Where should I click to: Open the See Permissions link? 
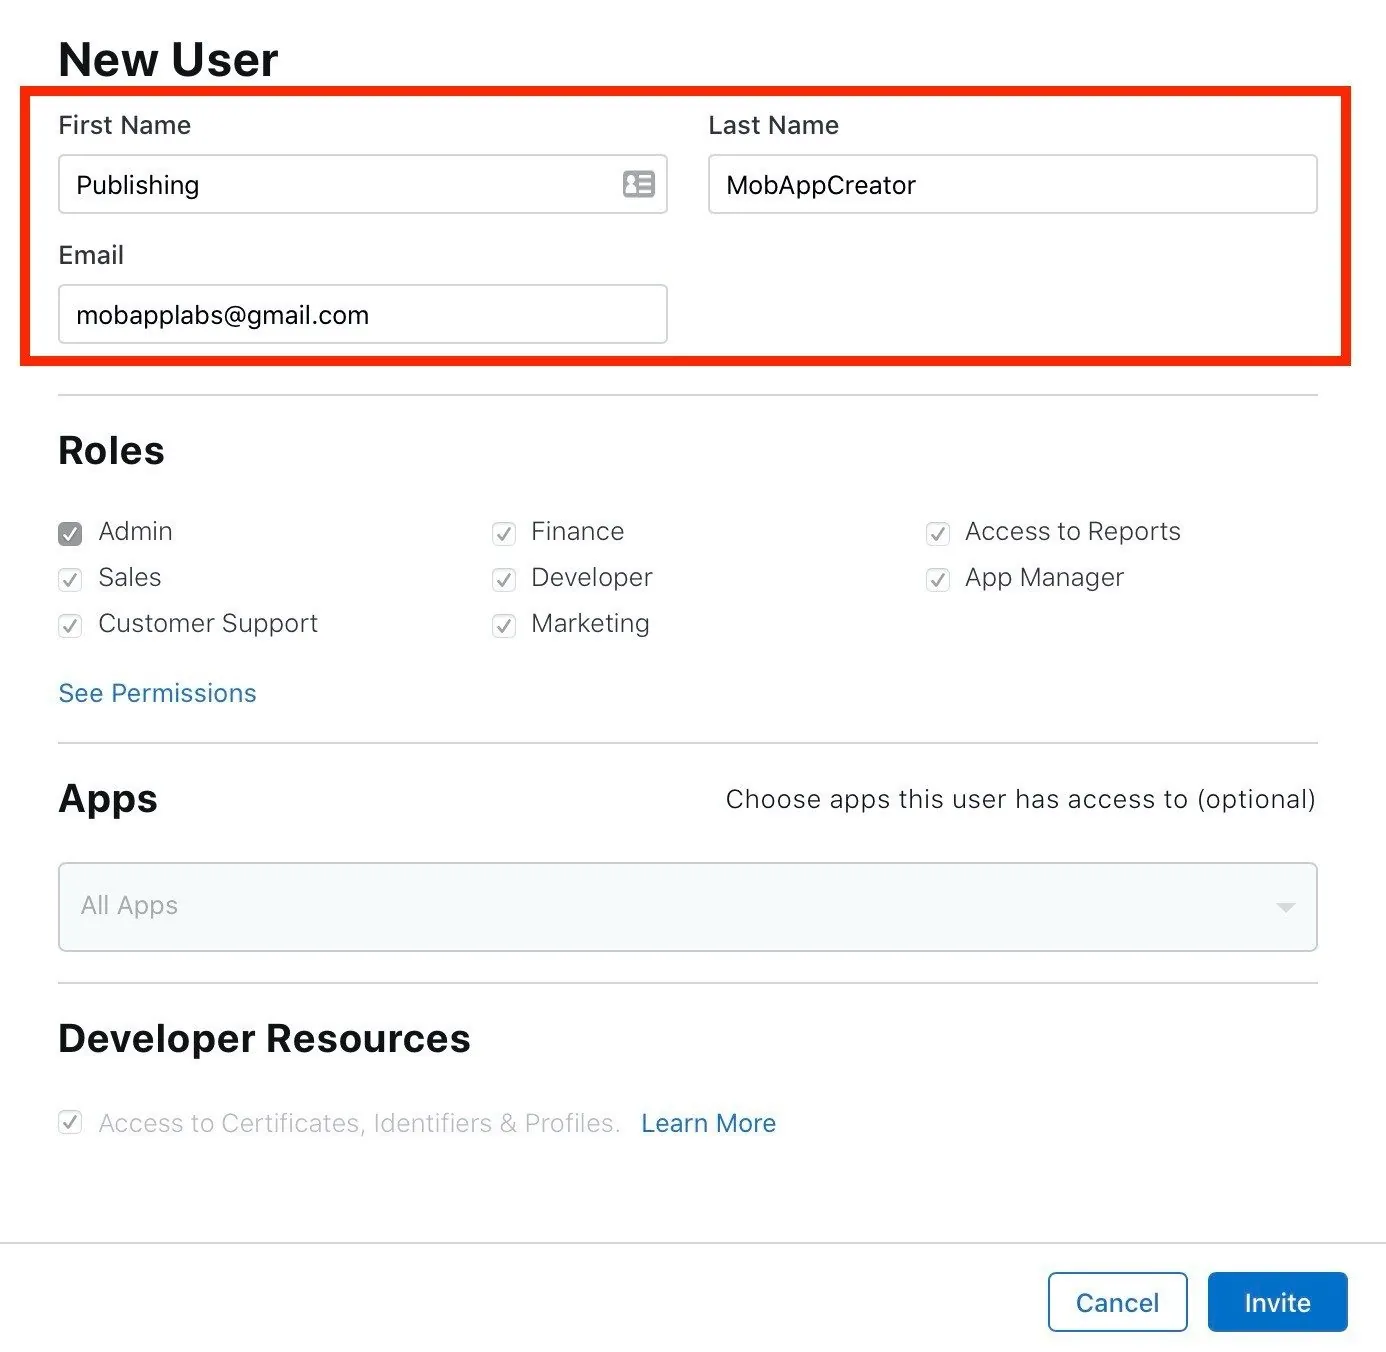coord(157,693)
